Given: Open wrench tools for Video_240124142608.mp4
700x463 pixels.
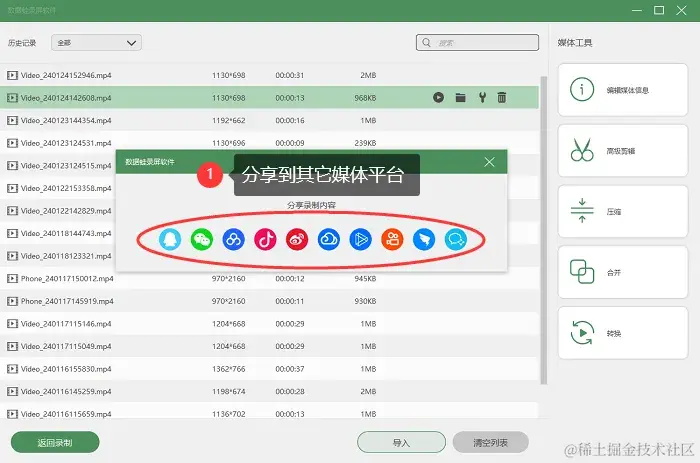Looking at the screenshot, I should (482, 97).
